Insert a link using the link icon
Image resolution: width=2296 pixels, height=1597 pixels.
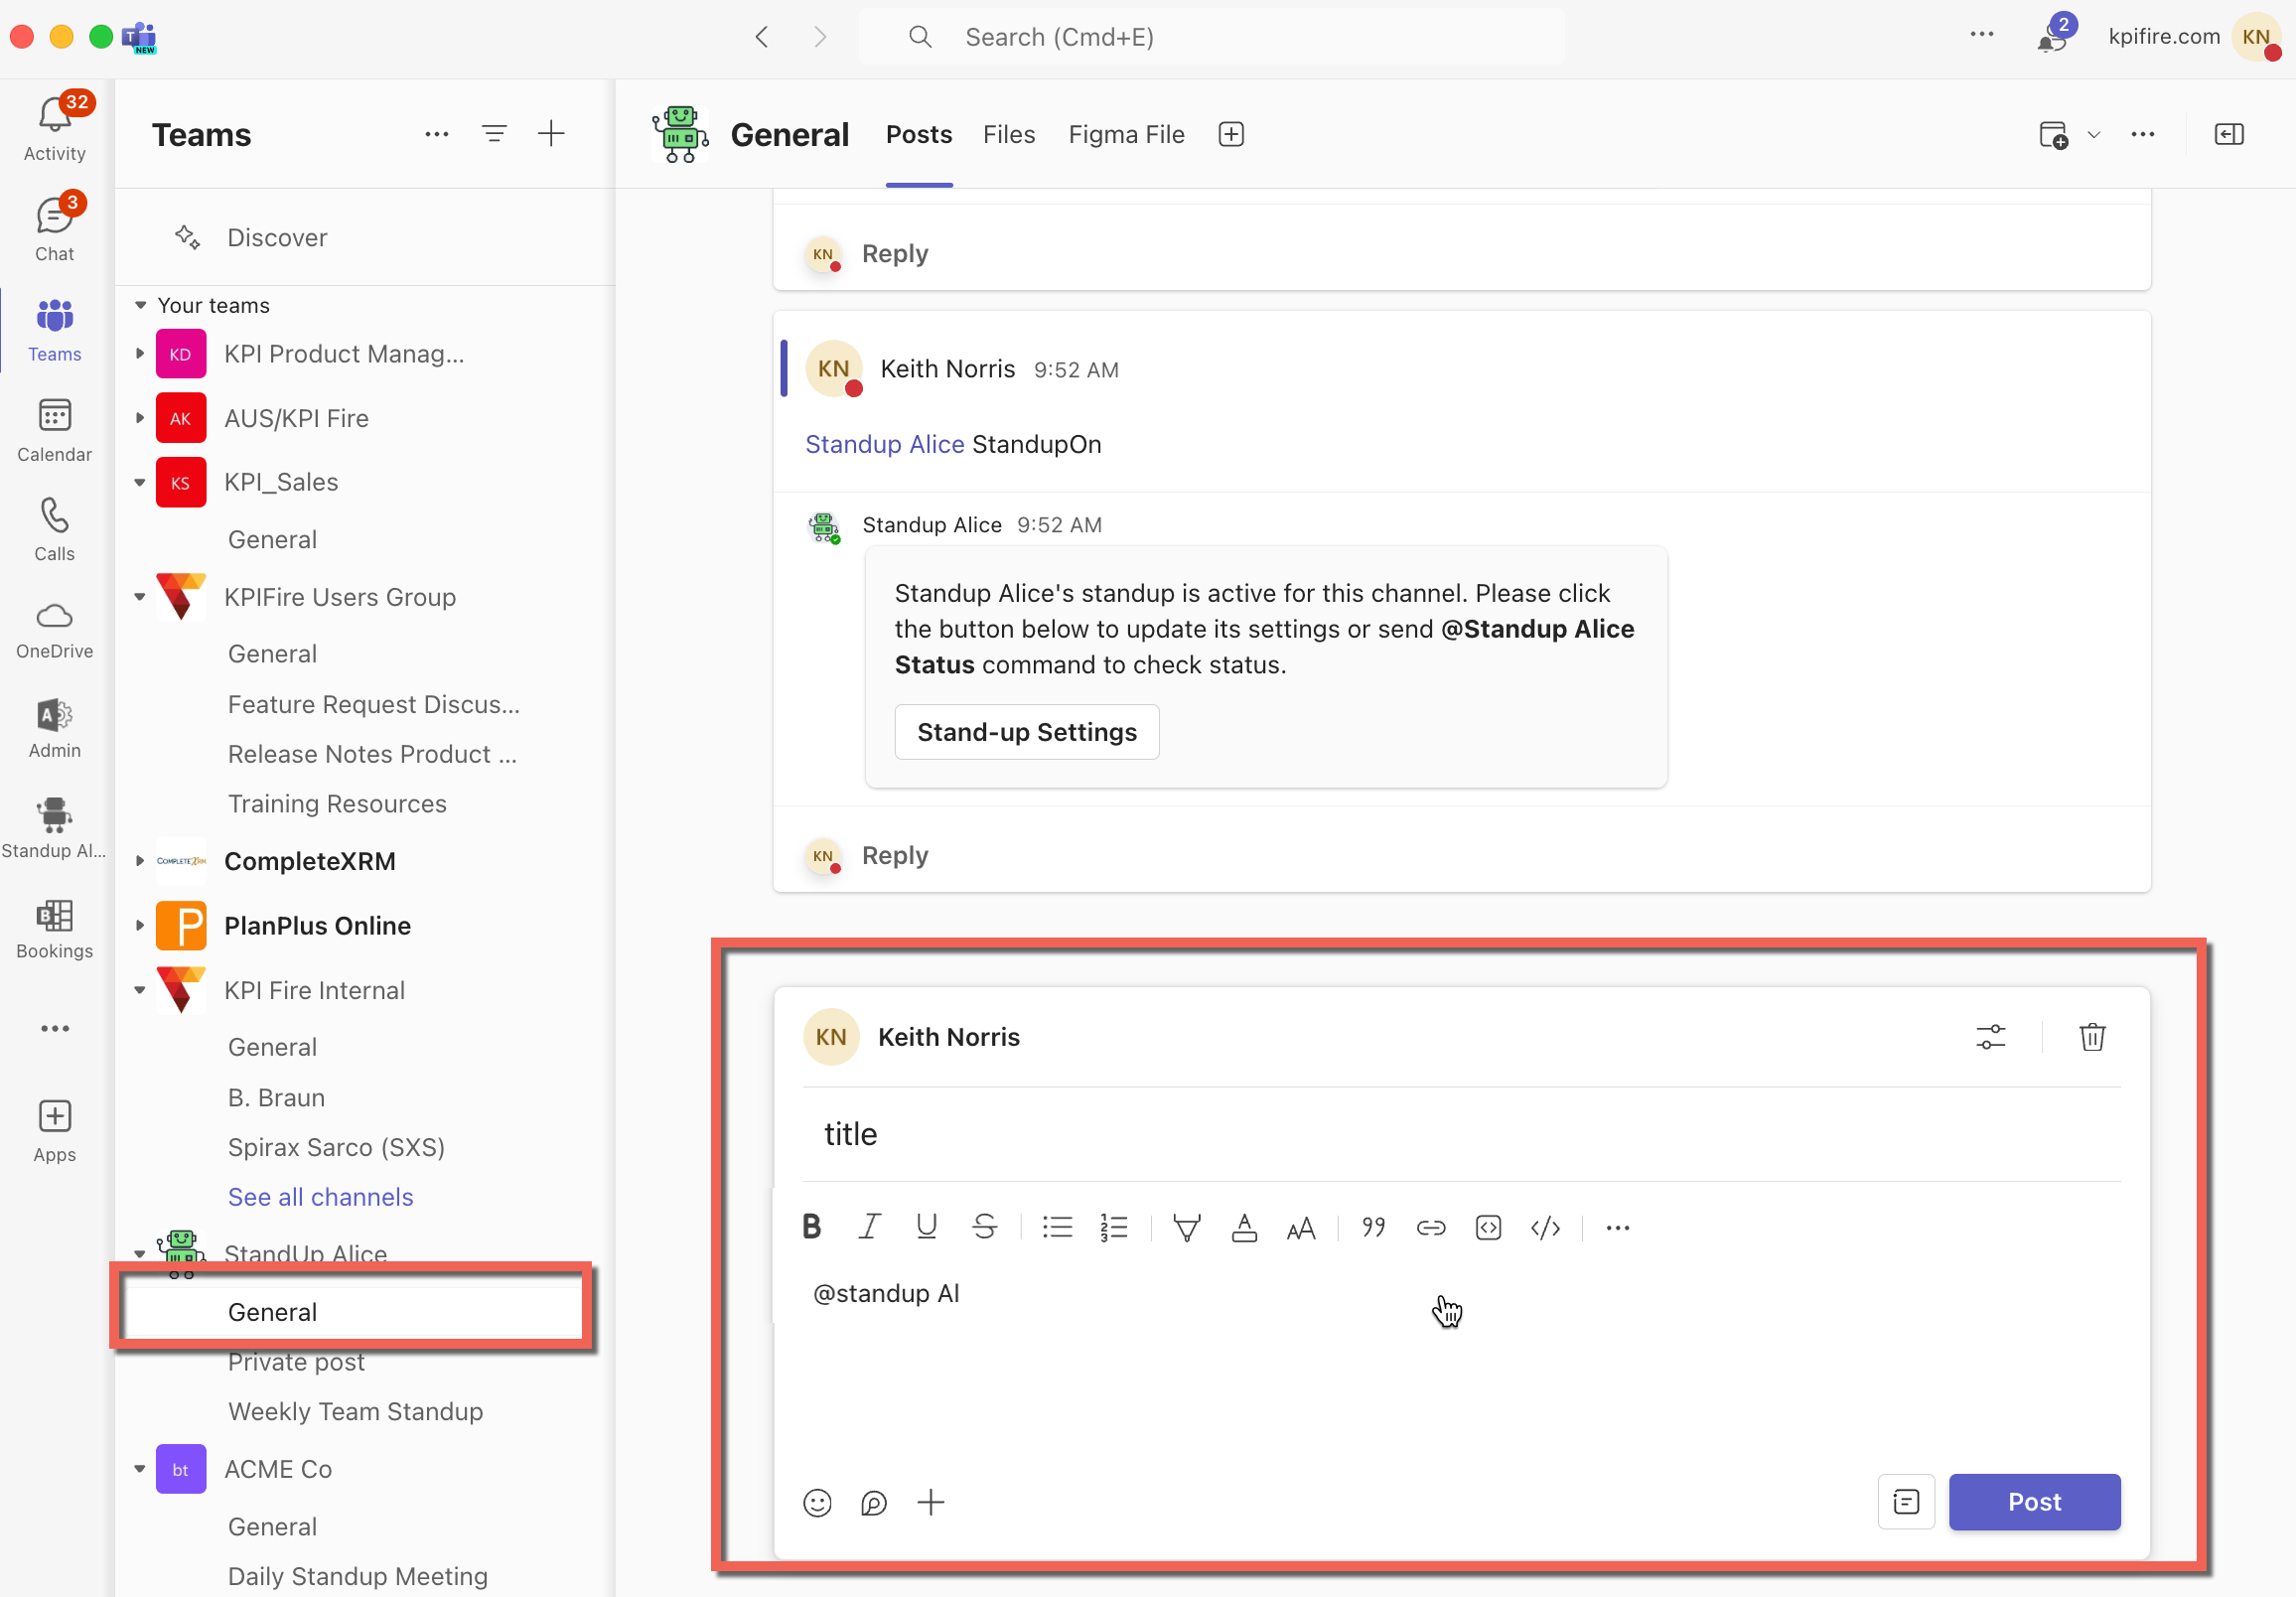pyautogui.click(x=1430, y=1227)
